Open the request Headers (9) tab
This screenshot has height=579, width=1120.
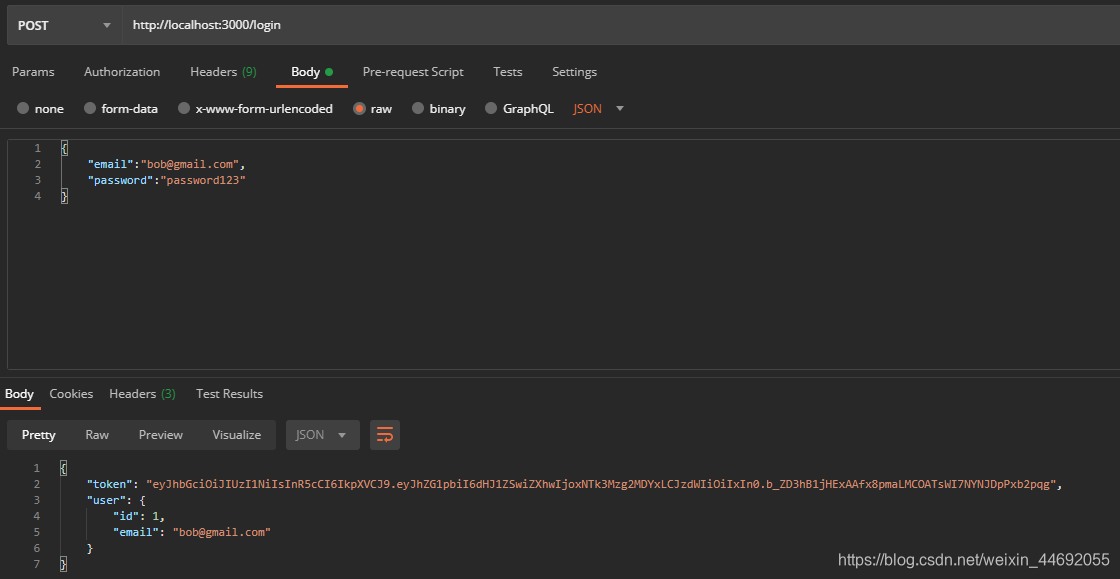223,71
